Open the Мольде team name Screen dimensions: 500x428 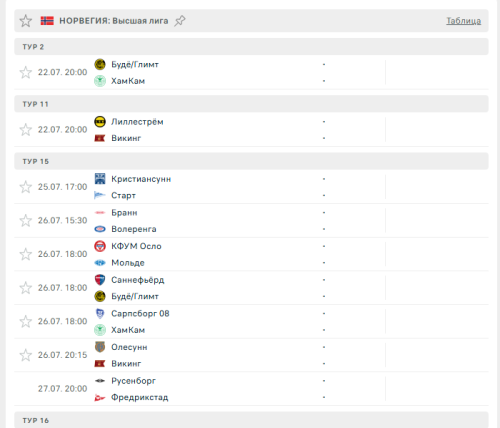pyautogui.click(x=128, y=263)
